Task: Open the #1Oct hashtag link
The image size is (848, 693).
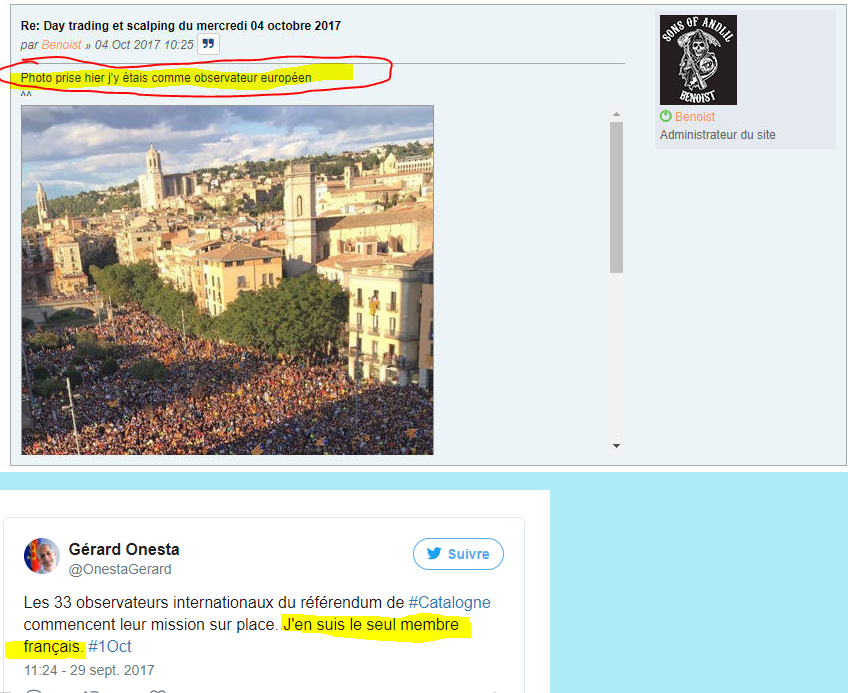Action: tap(110, 646)
